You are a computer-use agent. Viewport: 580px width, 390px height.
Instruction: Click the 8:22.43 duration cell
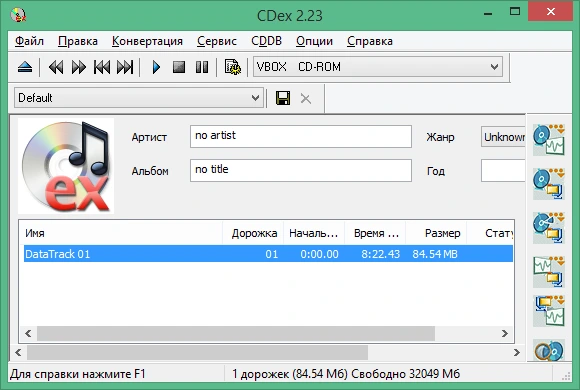tap(380, 254)
